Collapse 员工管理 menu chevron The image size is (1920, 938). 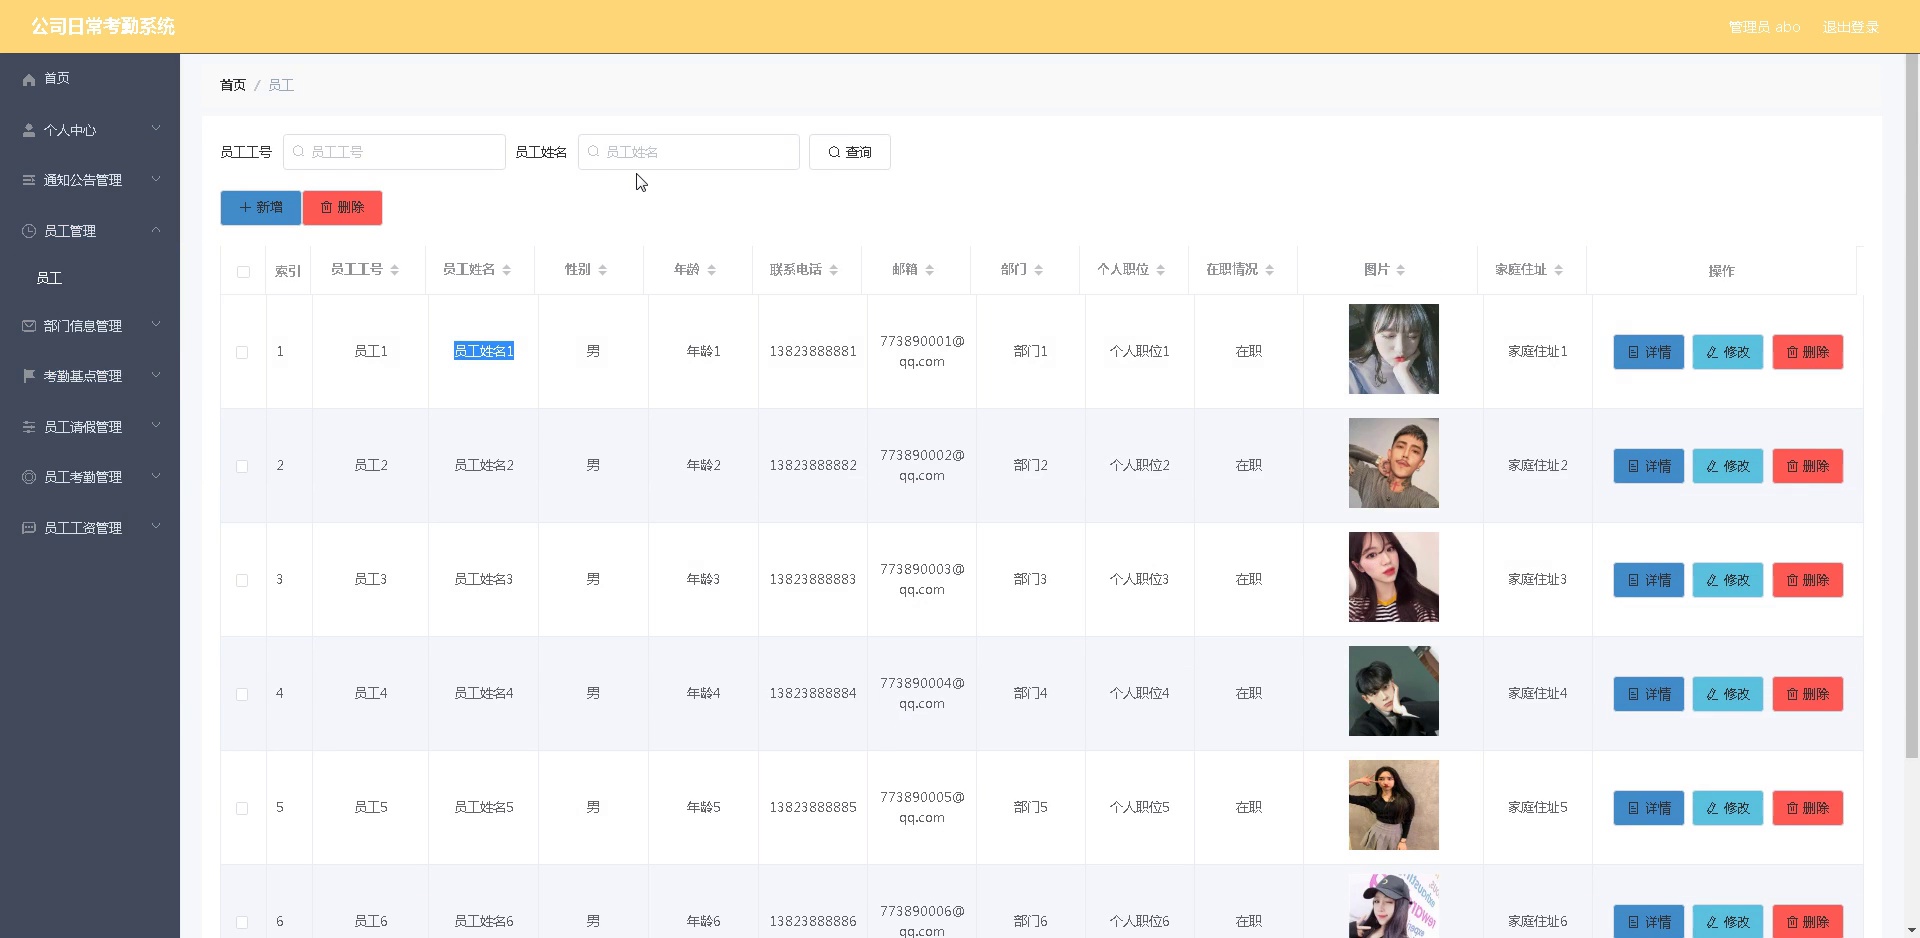tap(156, 230)
